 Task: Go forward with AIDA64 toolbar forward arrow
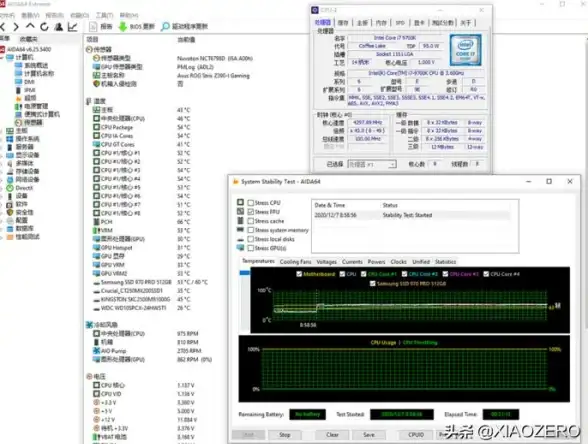pos(16,27)
